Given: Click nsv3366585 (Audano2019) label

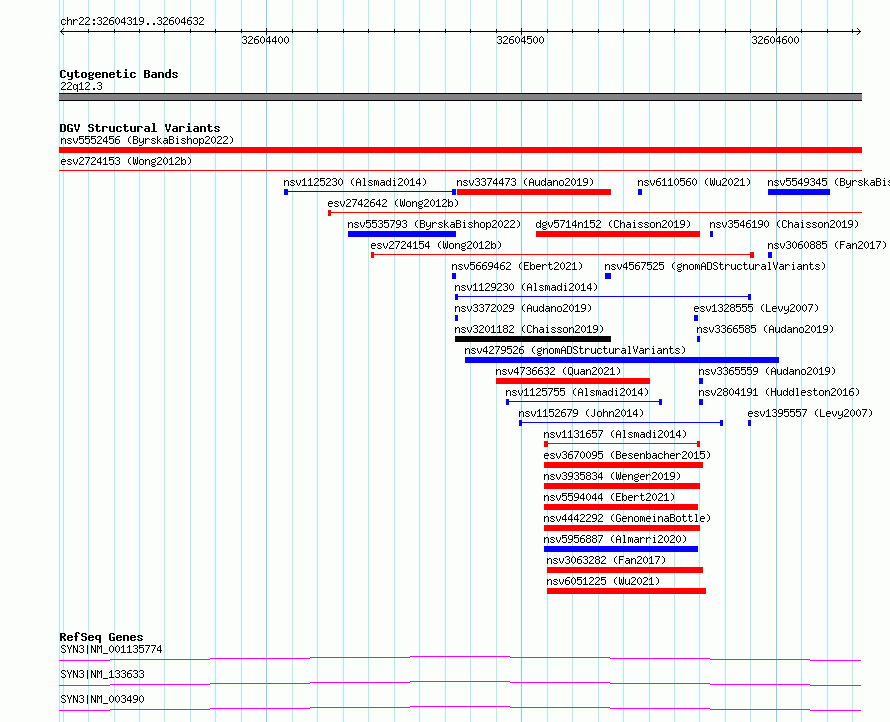Looking at the screenshot, I should [x=765, y=329].
